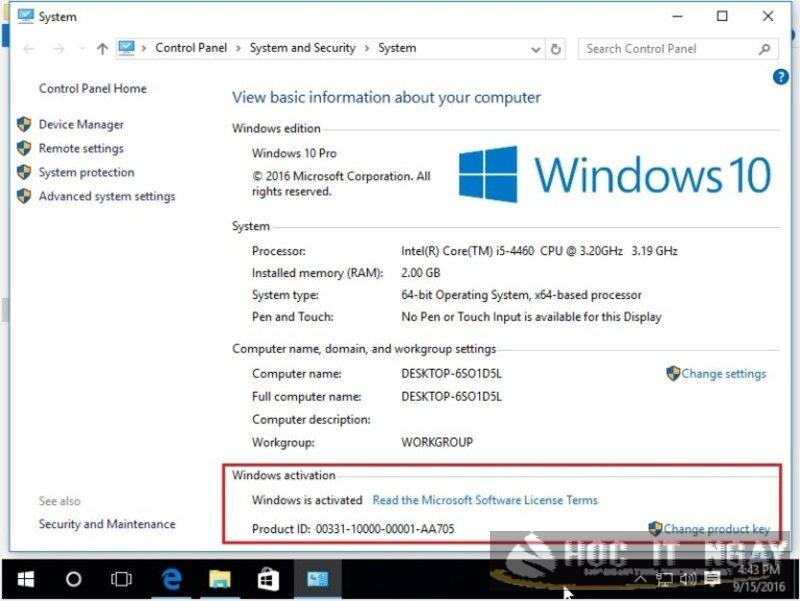The height and width of the screenshot is (601, 800).
Task: Open File Explorer from taskbar
Action: (x=220, y=580)
